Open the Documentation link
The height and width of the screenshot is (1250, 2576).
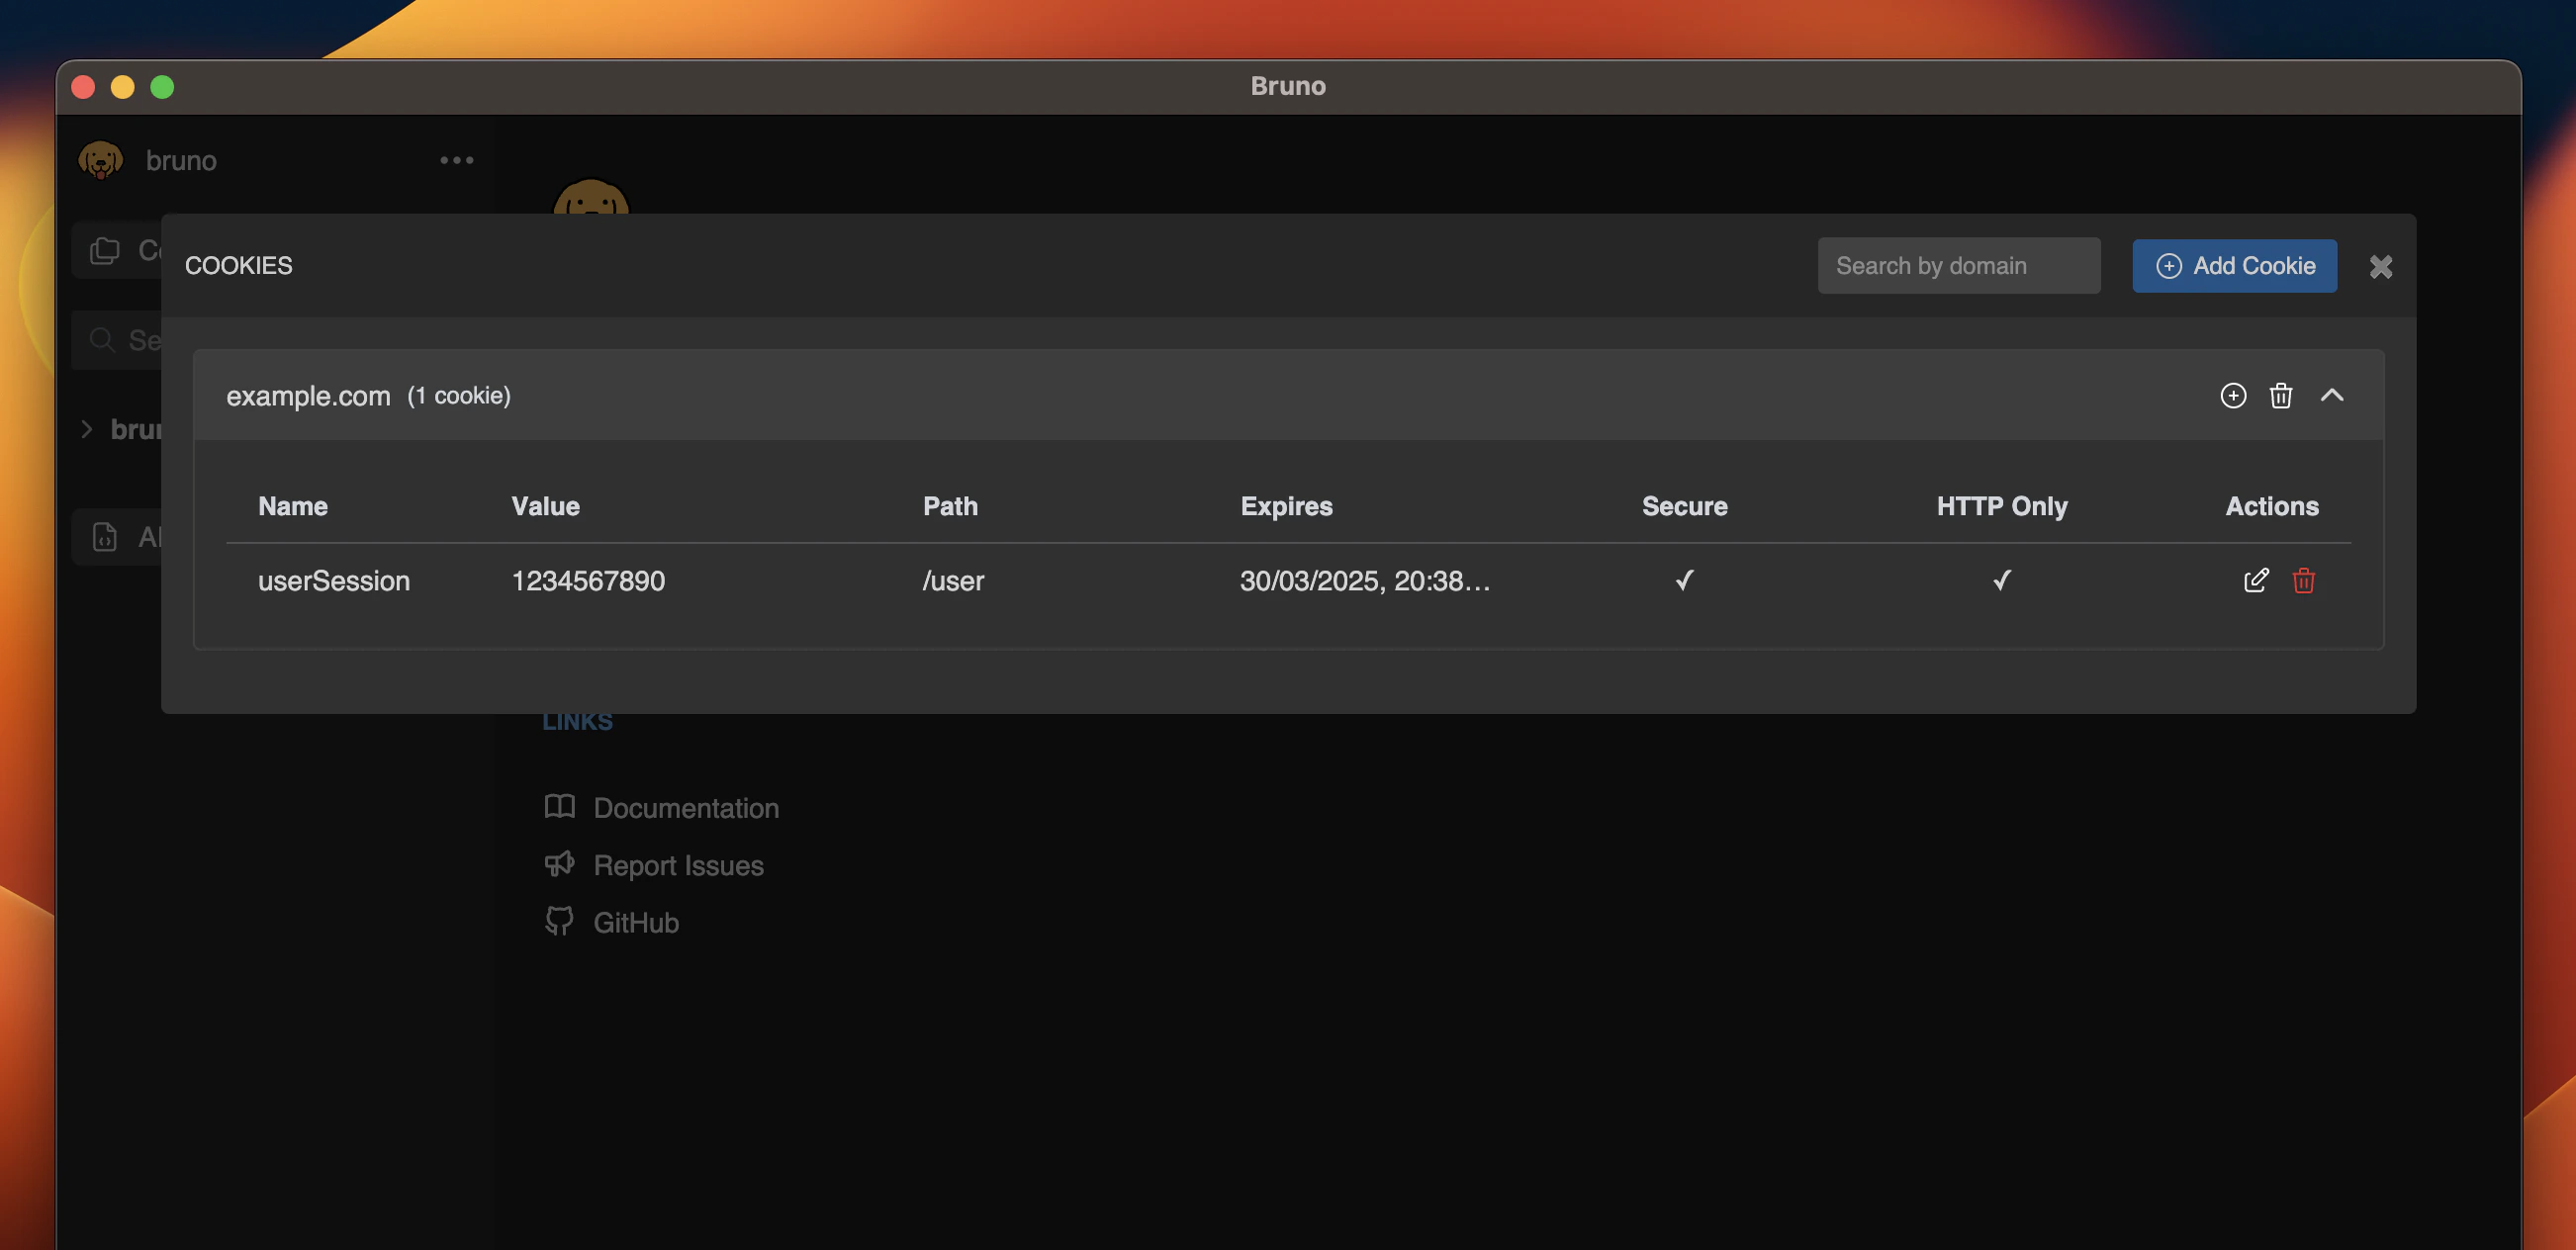coord(685,807)
